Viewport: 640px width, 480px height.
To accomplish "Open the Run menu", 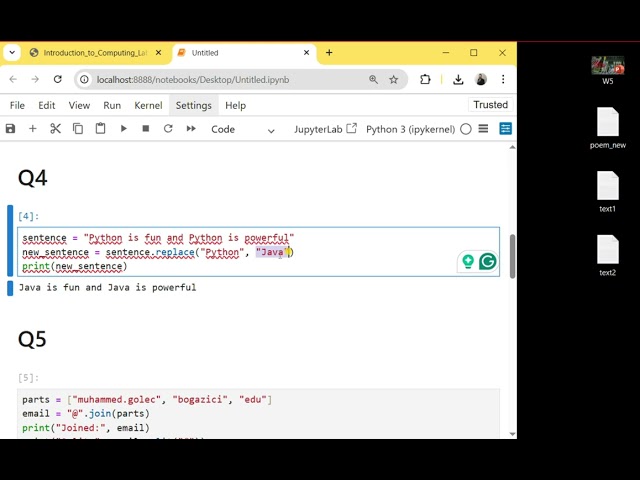I will coord(112,106).
